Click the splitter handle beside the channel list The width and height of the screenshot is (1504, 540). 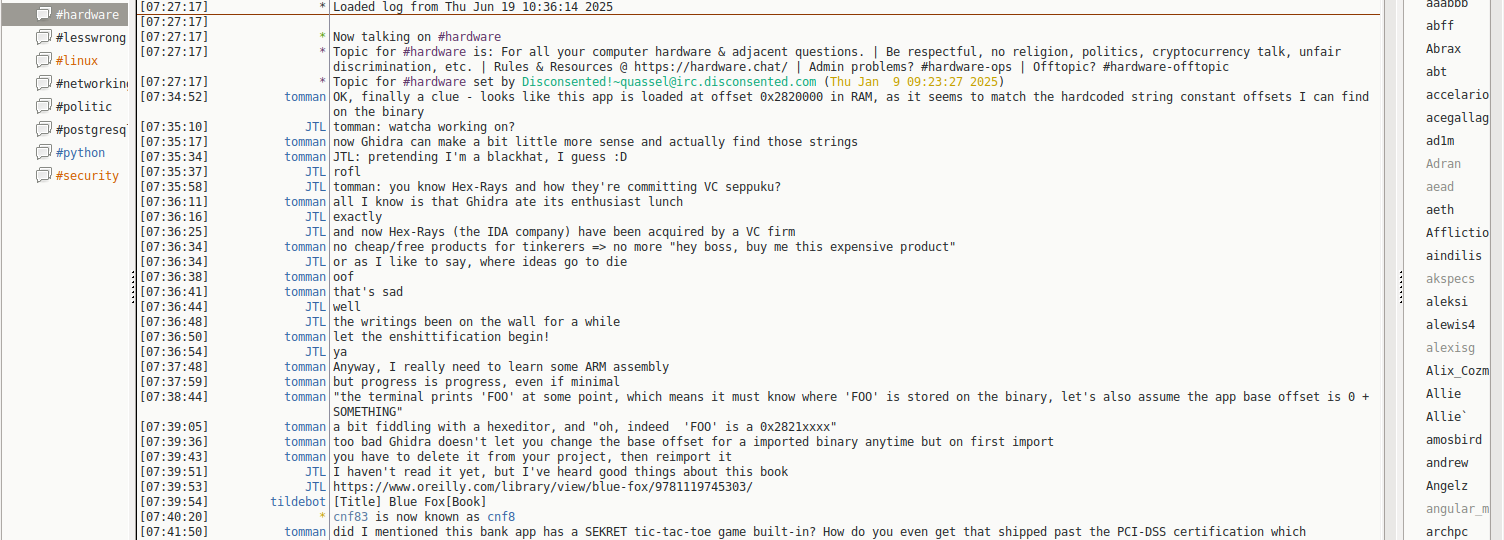[x=133, y=290]
